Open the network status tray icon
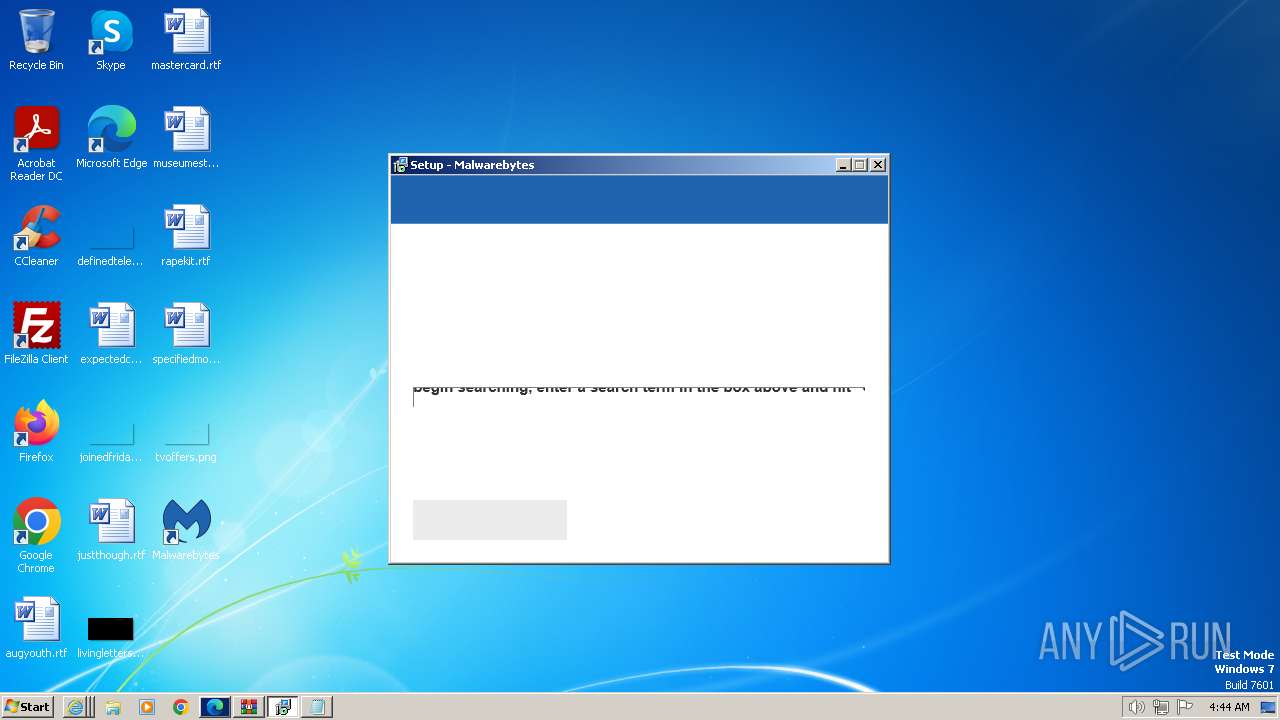 pos(1161,707)
